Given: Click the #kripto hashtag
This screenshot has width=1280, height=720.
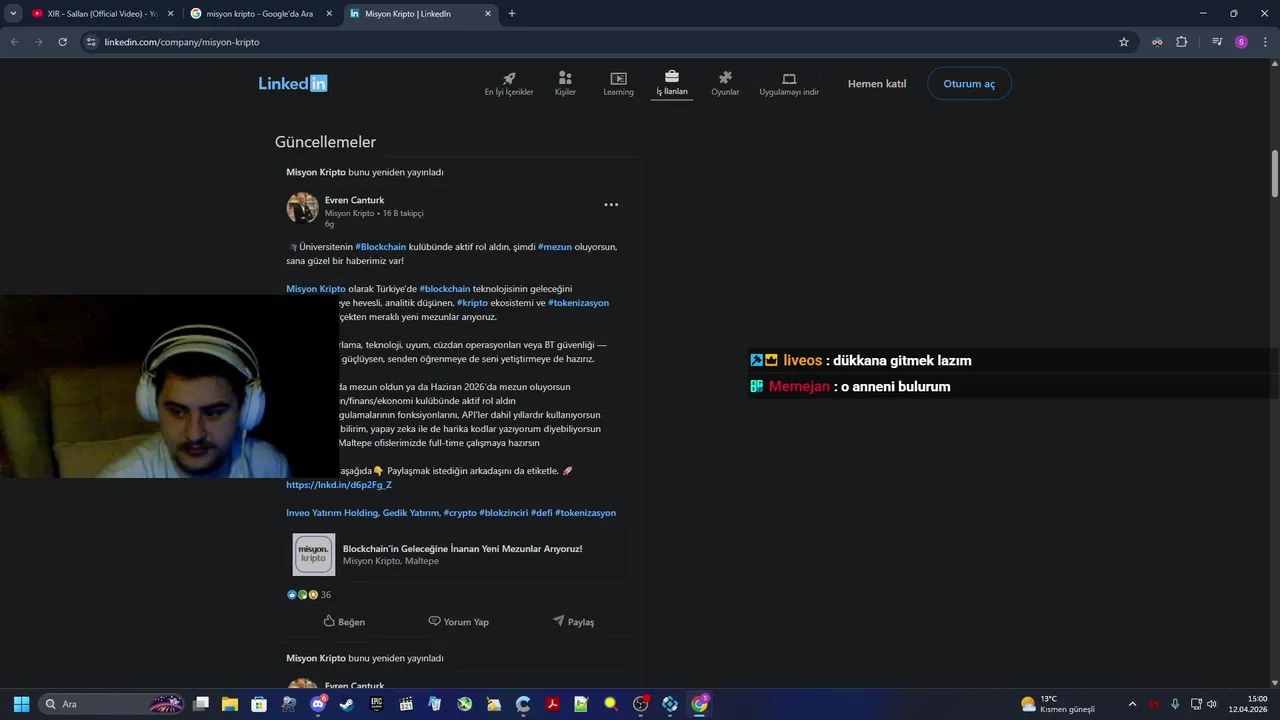Looking at the screenshot, I should point(472,303).
